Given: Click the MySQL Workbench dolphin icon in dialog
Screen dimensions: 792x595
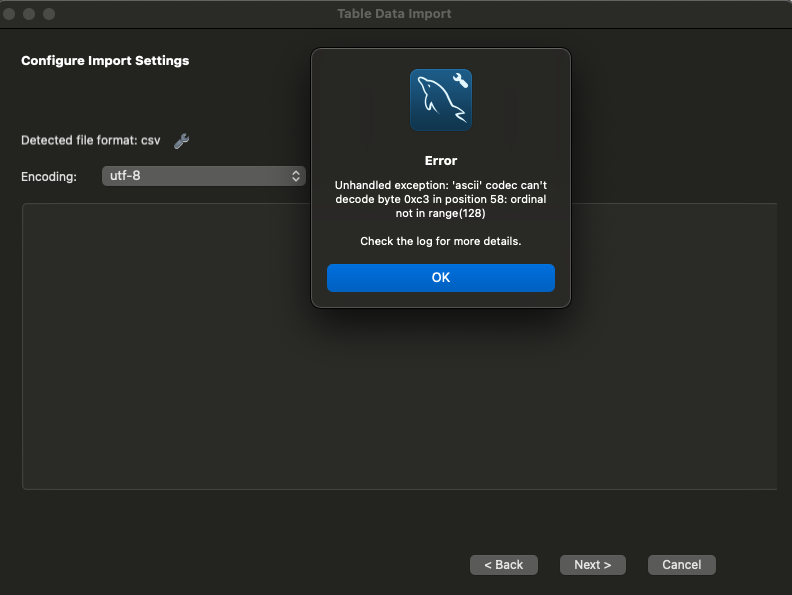Looking at the screenshot, I should tap(440, 100).
